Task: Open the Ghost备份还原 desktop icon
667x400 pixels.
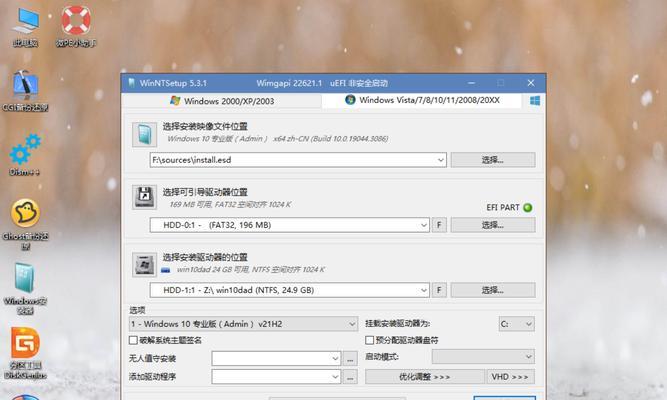Action: (26, 225)
